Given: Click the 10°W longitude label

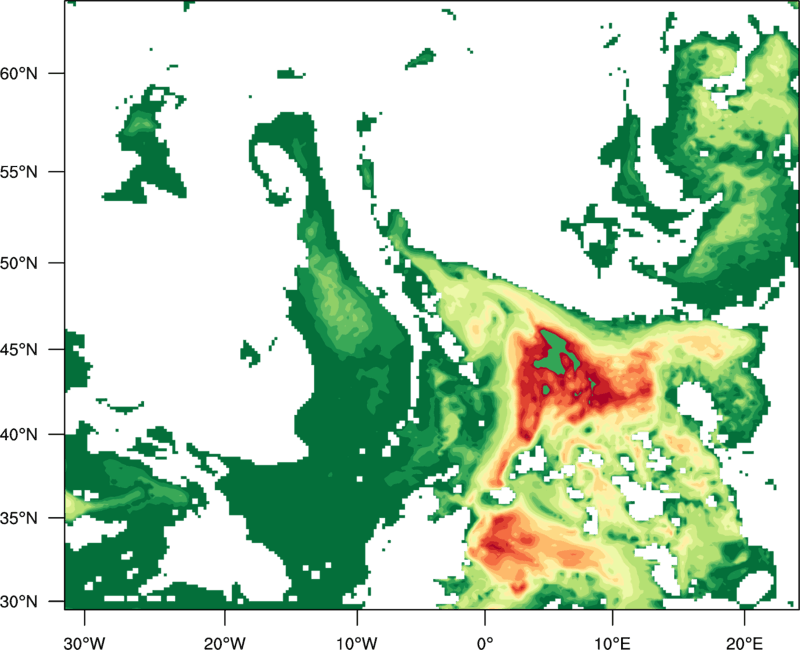Looking at the screenshot, I should (x=356, y=643).
